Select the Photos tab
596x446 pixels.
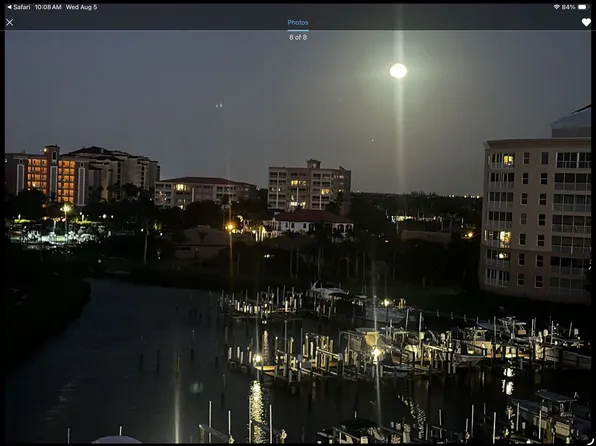tap(298, 22)
